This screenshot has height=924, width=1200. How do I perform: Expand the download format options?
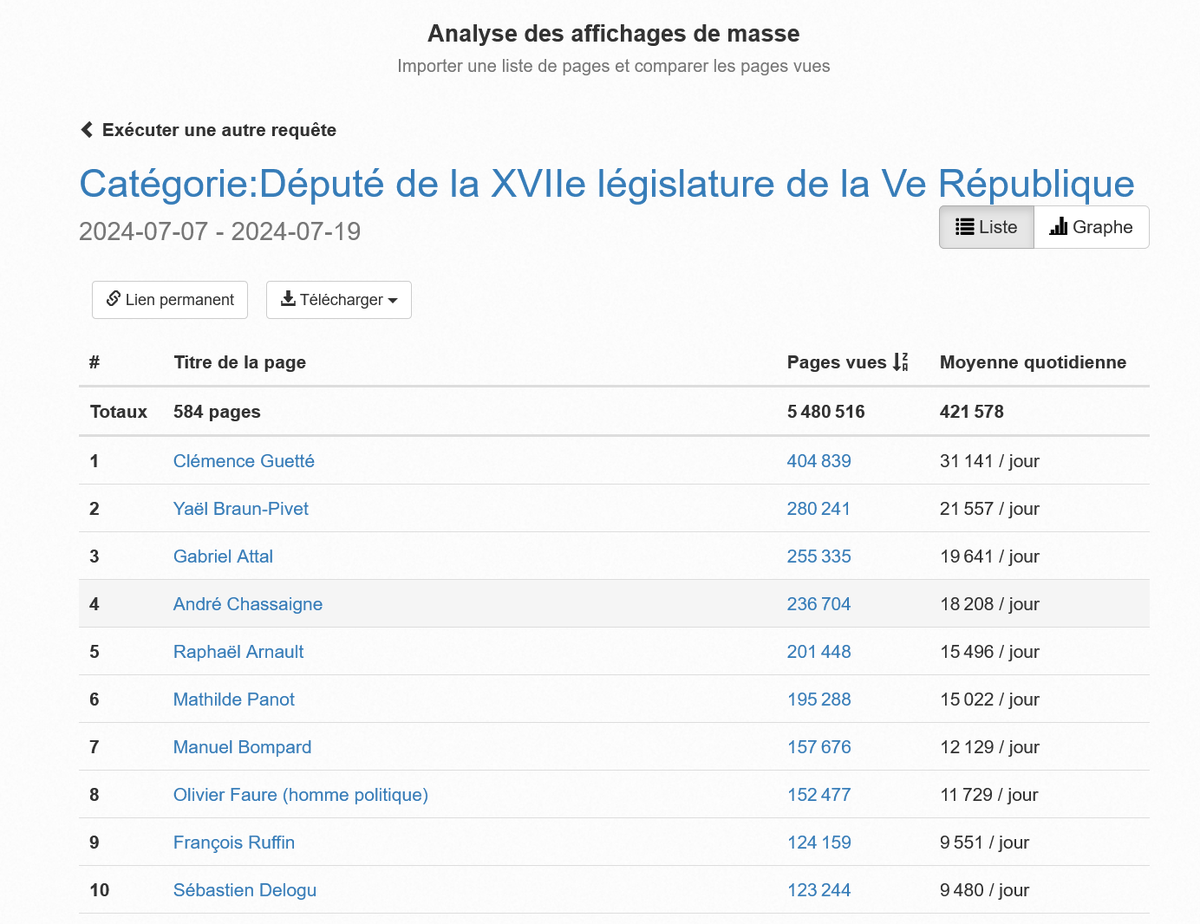338,299
